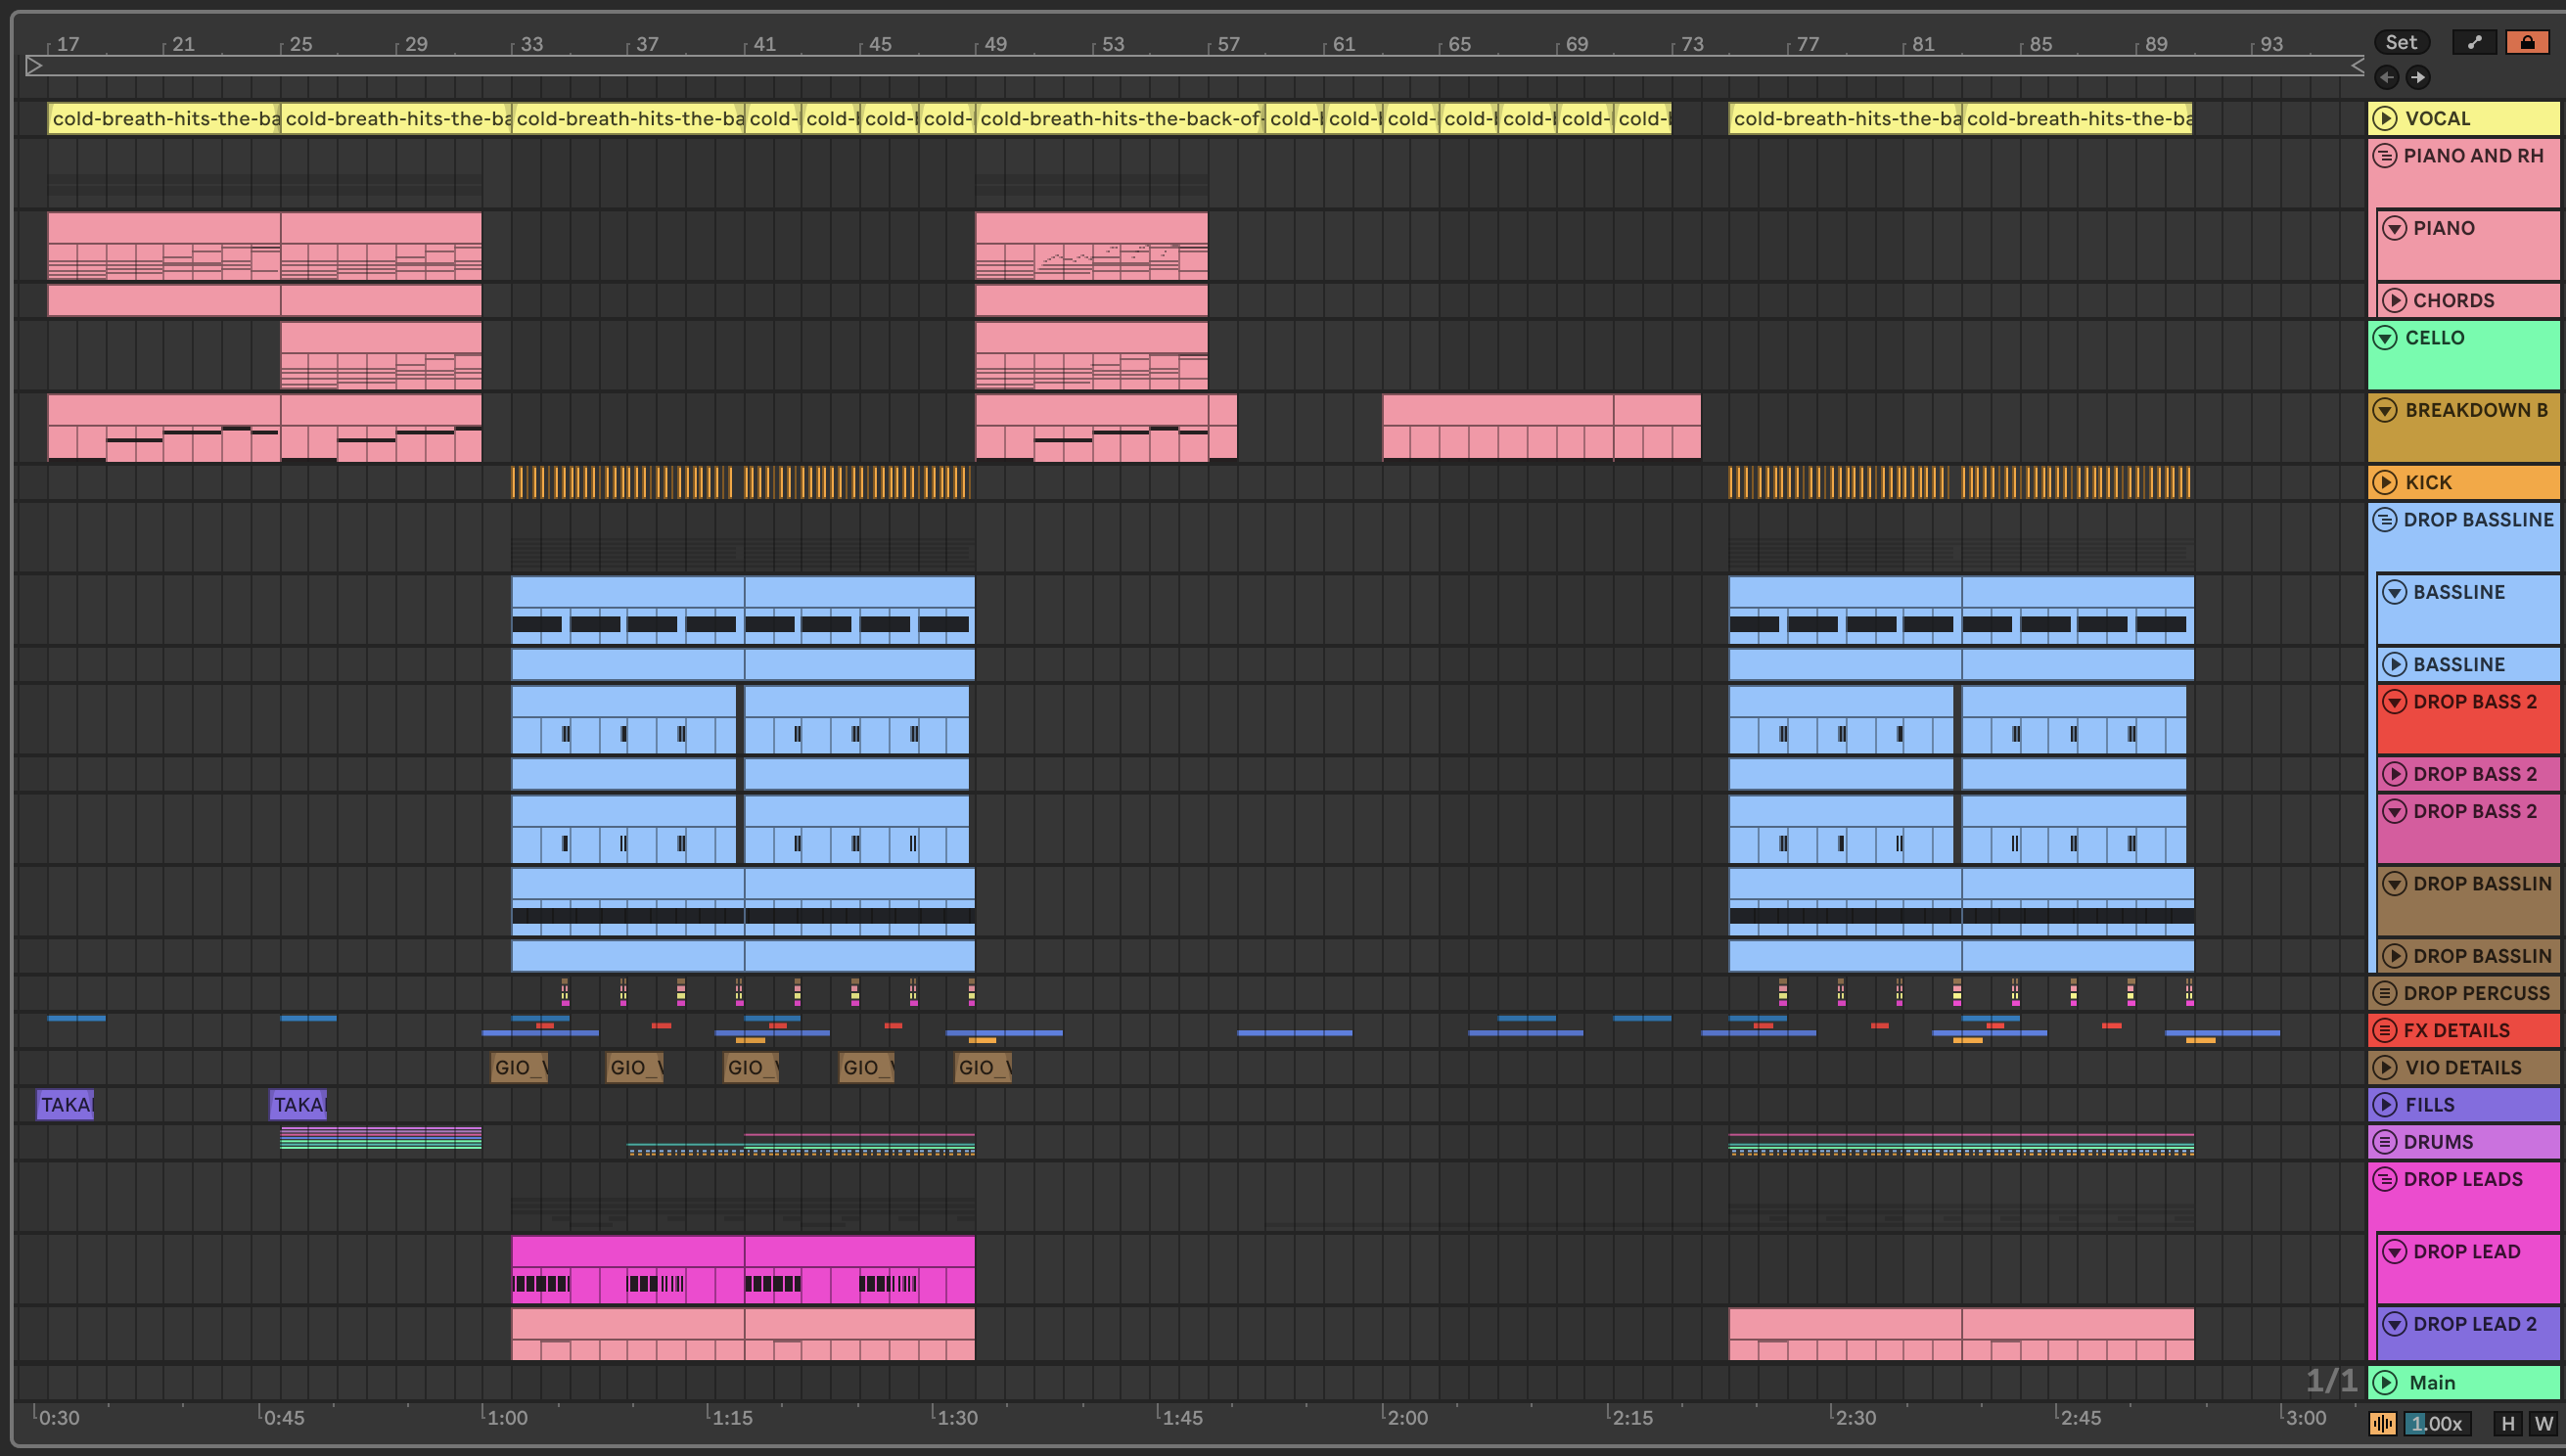Collapse the BREAKDOWN B track arrow
Image resolution: width=2566 pixels, height=1456 pixels.
(x=2385, y=410)
